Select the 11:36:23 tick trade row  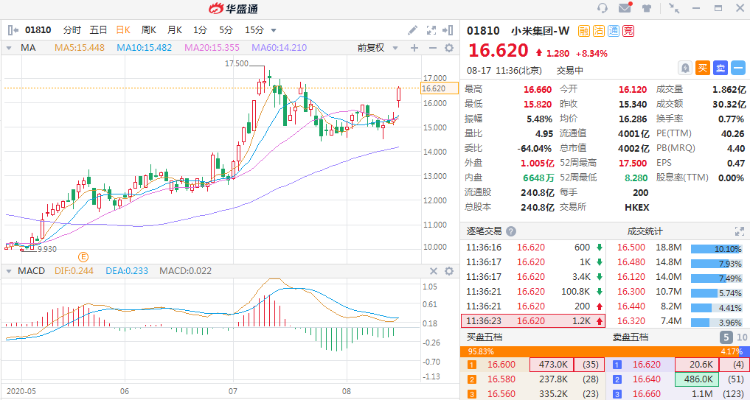pyautogui.click(x=533, y=321)
